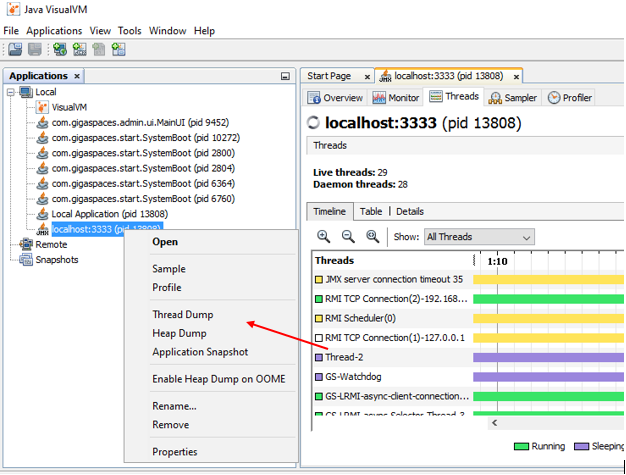The width and height of the screenshot is (626, 475).
Task: Collapse the Local tree node
Action: click(x=11, y=92)
